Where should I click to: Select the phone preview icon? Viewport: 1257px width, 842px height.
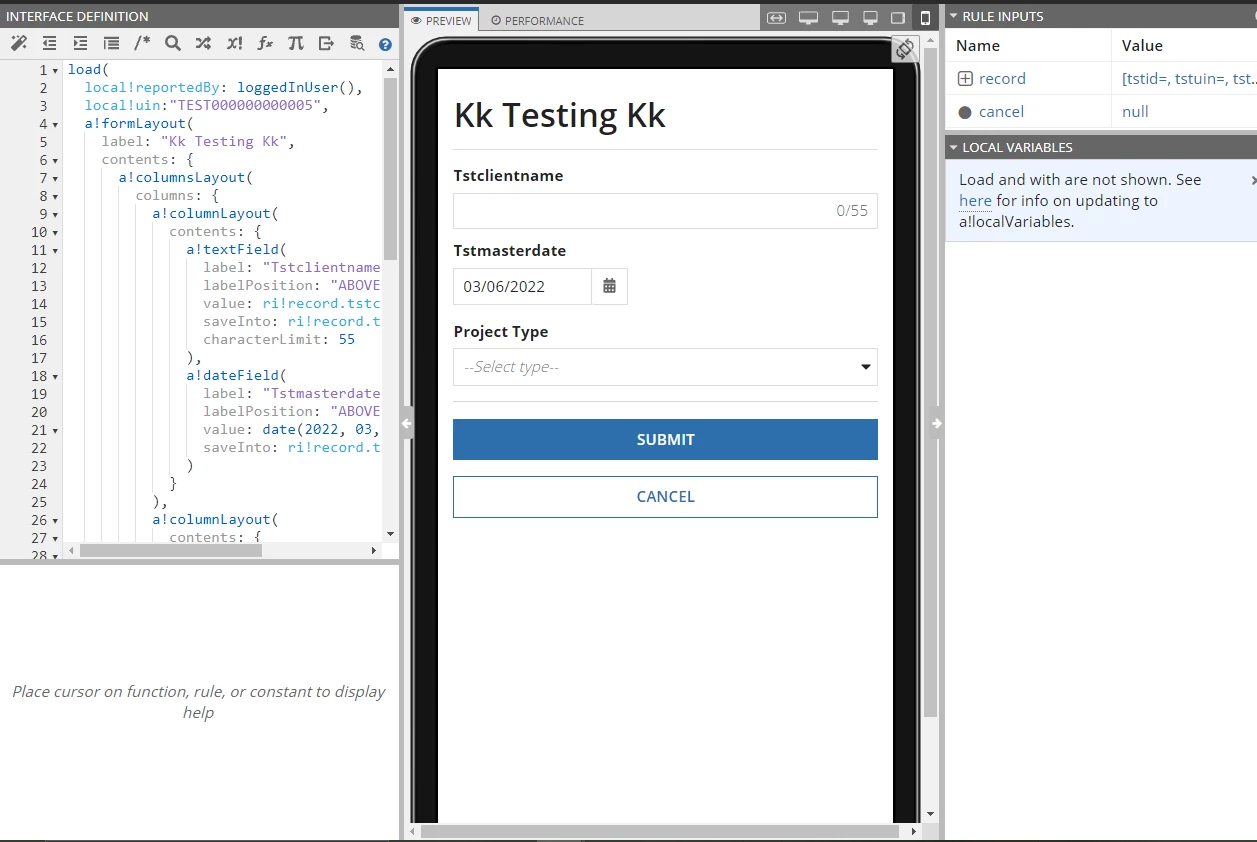point(925,18)
